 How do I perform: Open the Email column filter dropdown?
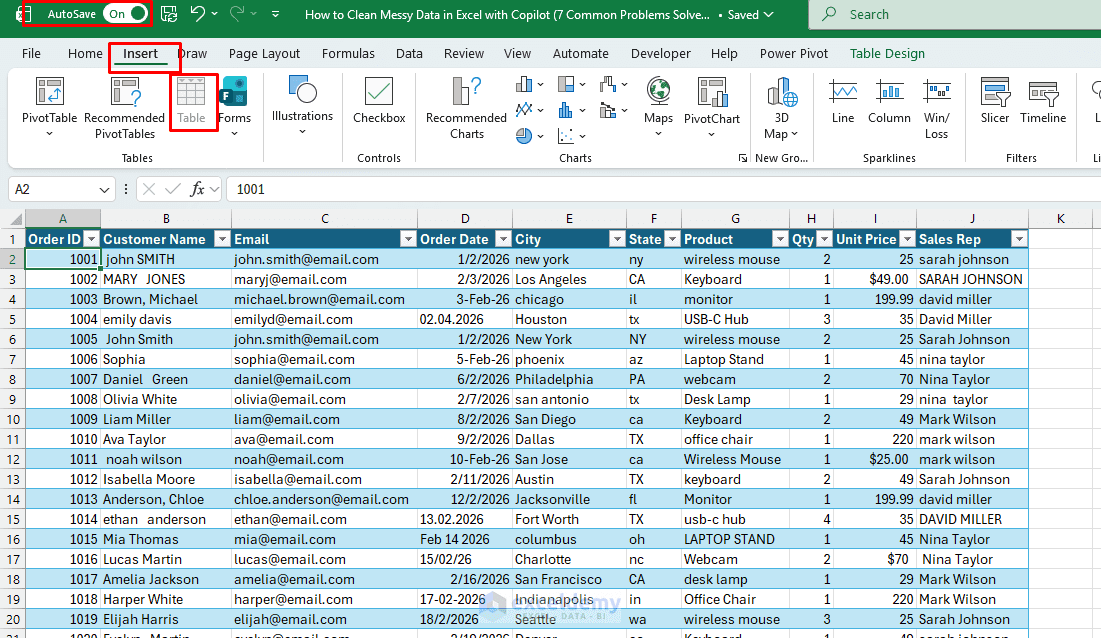click(408, 239)
